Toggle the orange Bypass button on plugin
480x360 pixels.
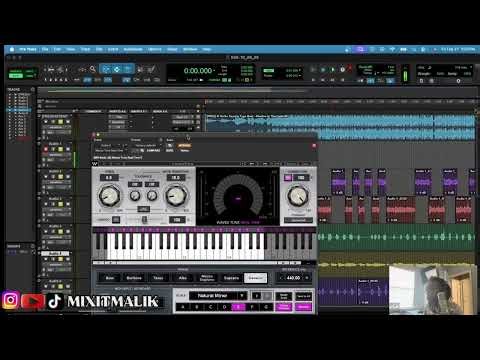[x=184, y=146]
